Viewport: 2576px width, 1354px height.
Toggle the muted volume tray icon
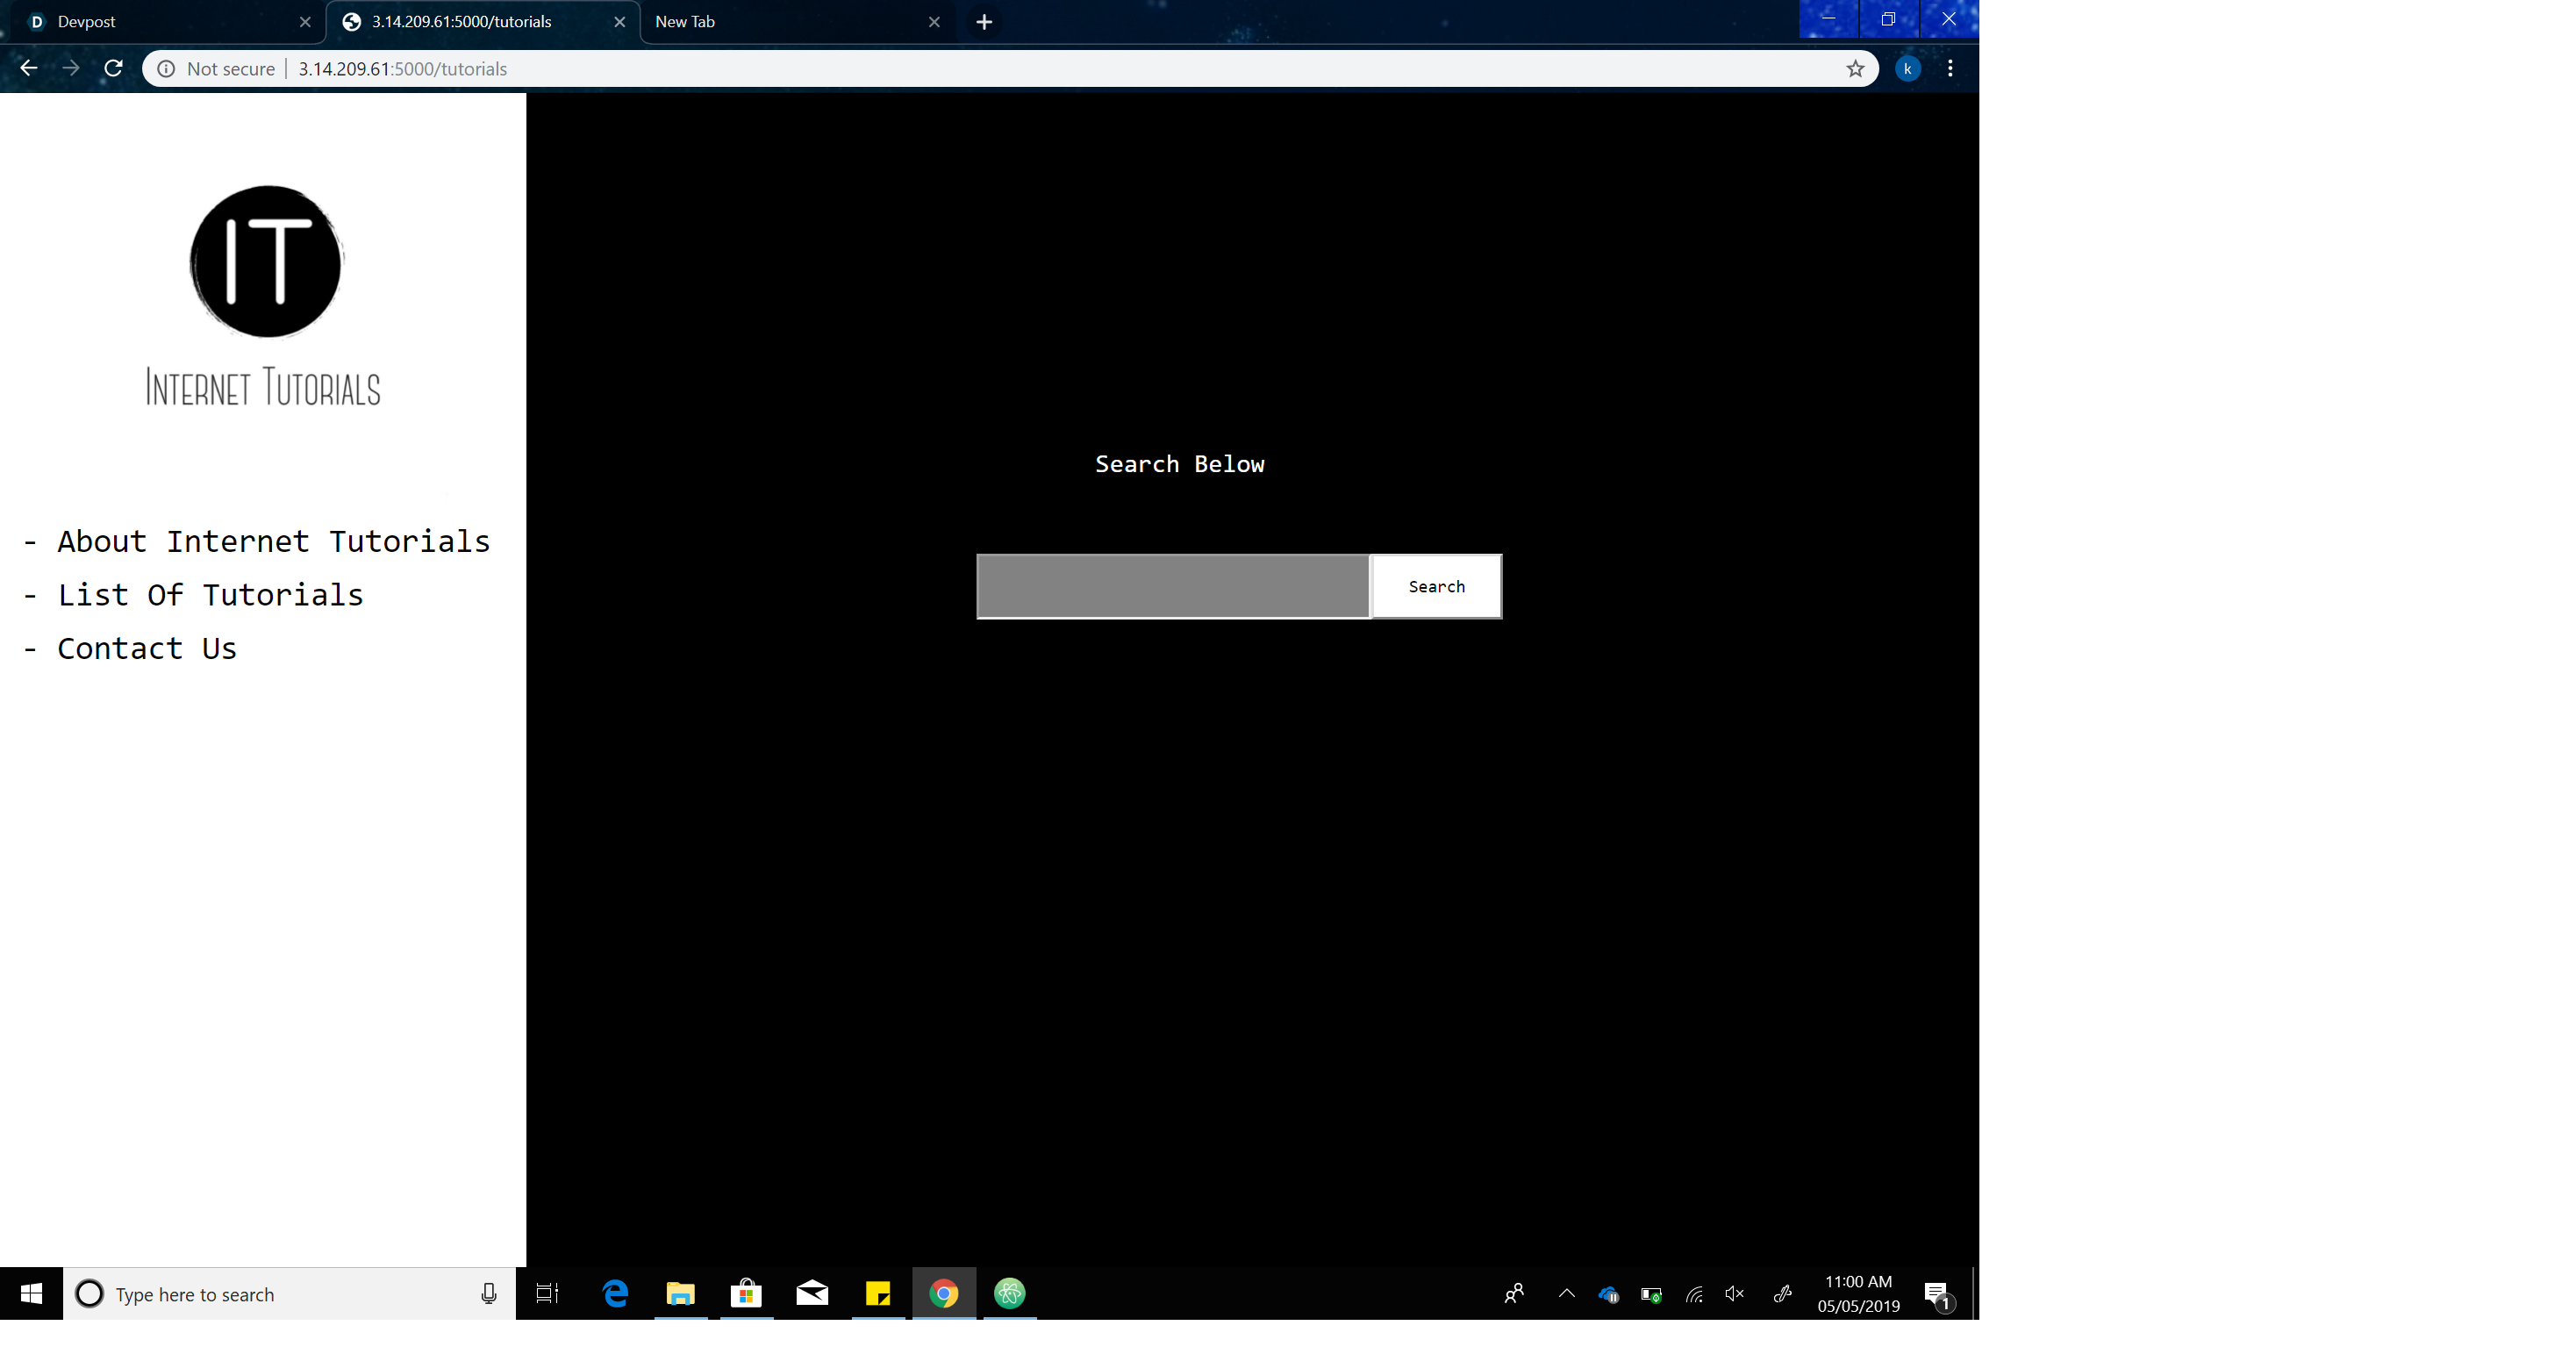click(1735, 1293)
